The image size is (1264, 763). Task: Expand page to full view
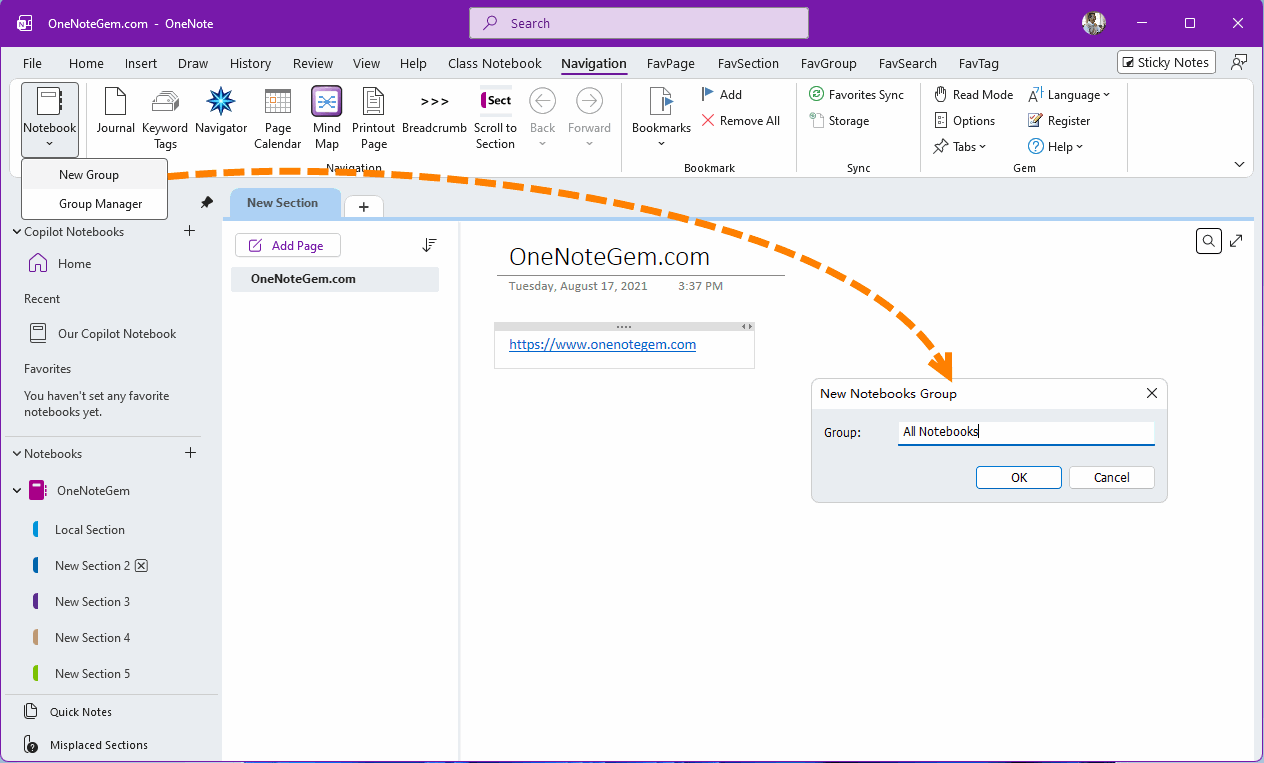[x=1237, y=241]
